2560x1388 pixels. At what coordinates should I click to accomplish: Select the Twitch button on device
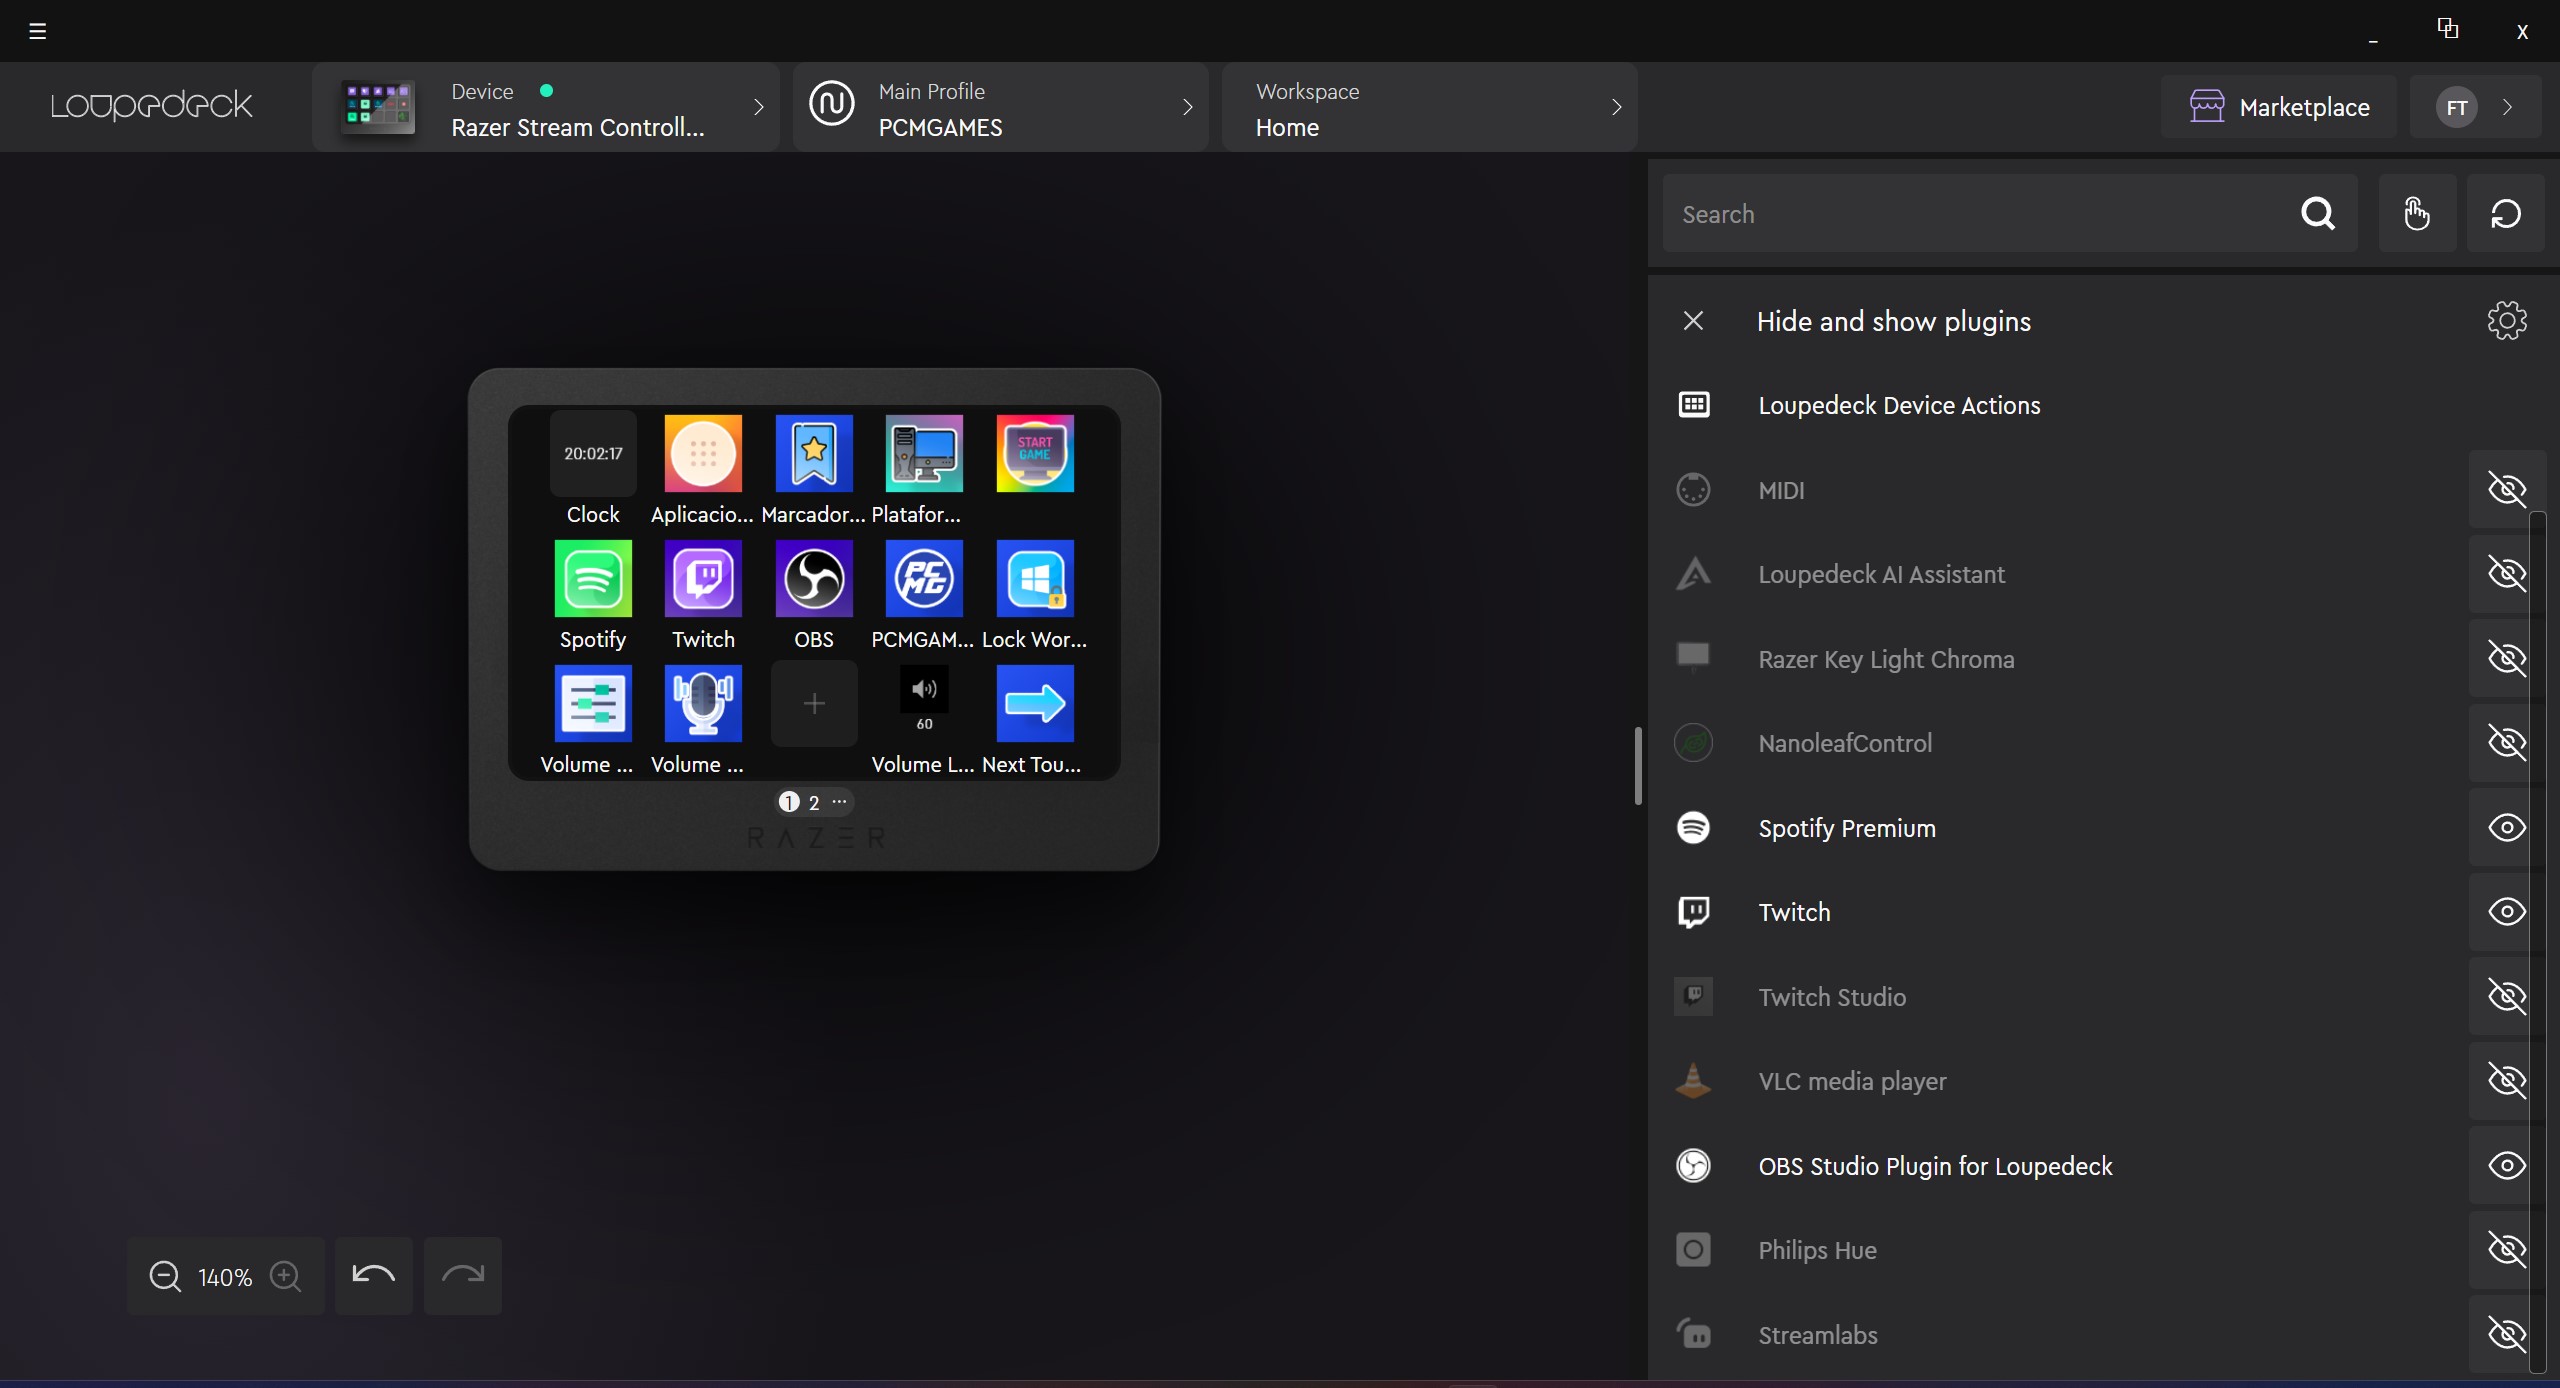[x=703, y=578]
